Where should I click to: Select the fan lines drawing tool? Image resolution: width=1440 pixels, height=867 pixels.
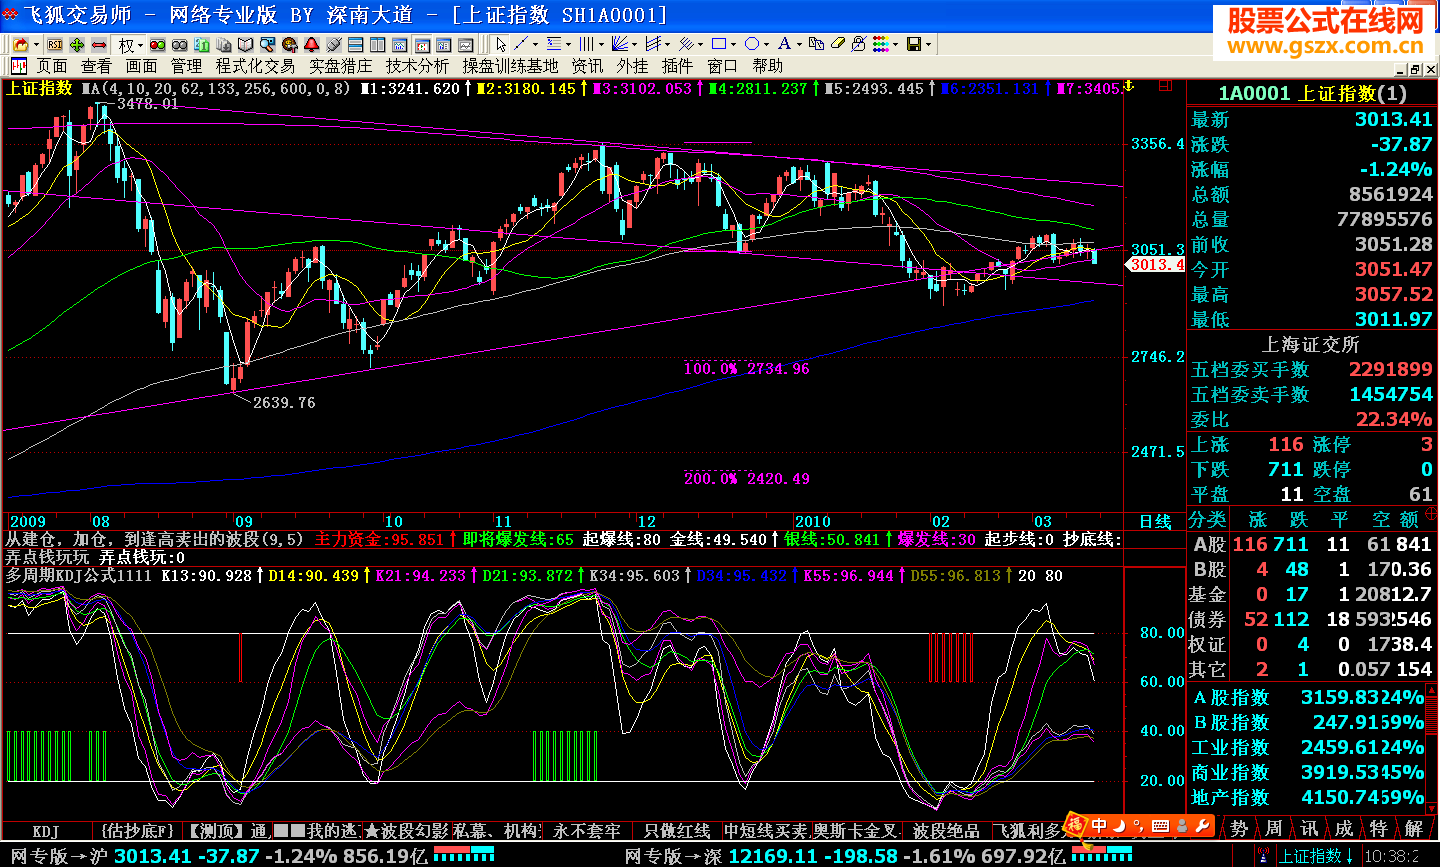(620, 45)
